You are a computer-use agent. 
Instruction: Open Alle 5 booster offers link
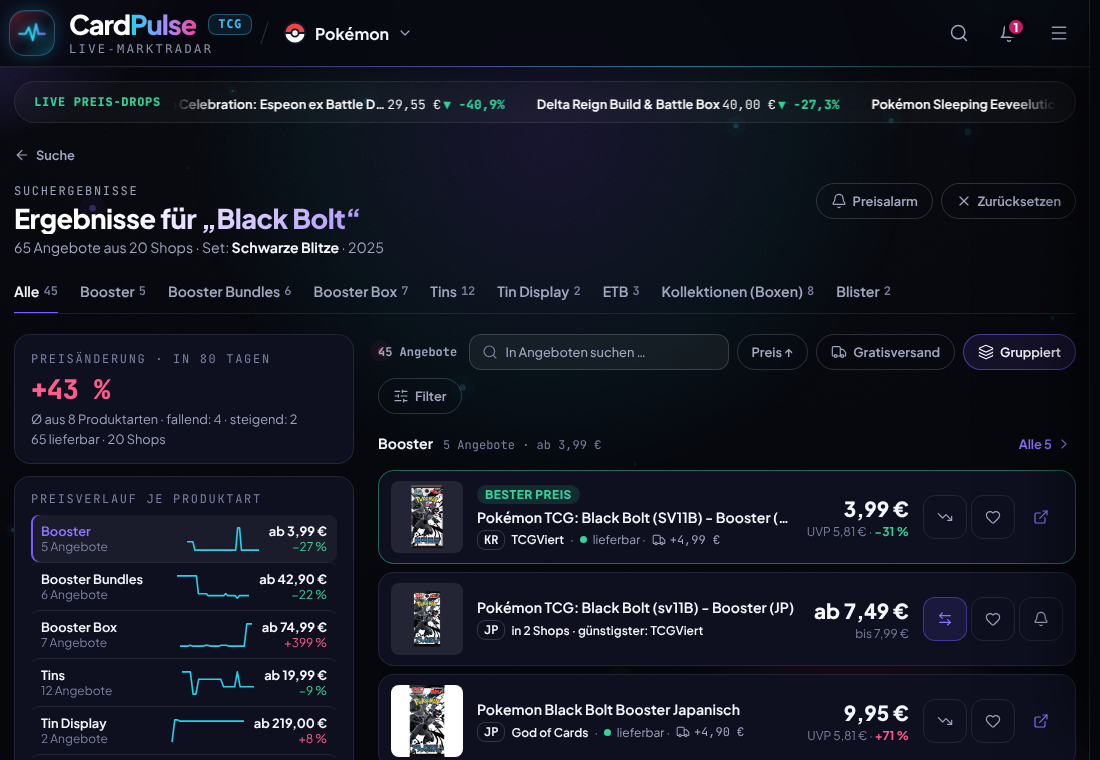coord(1043,444)
